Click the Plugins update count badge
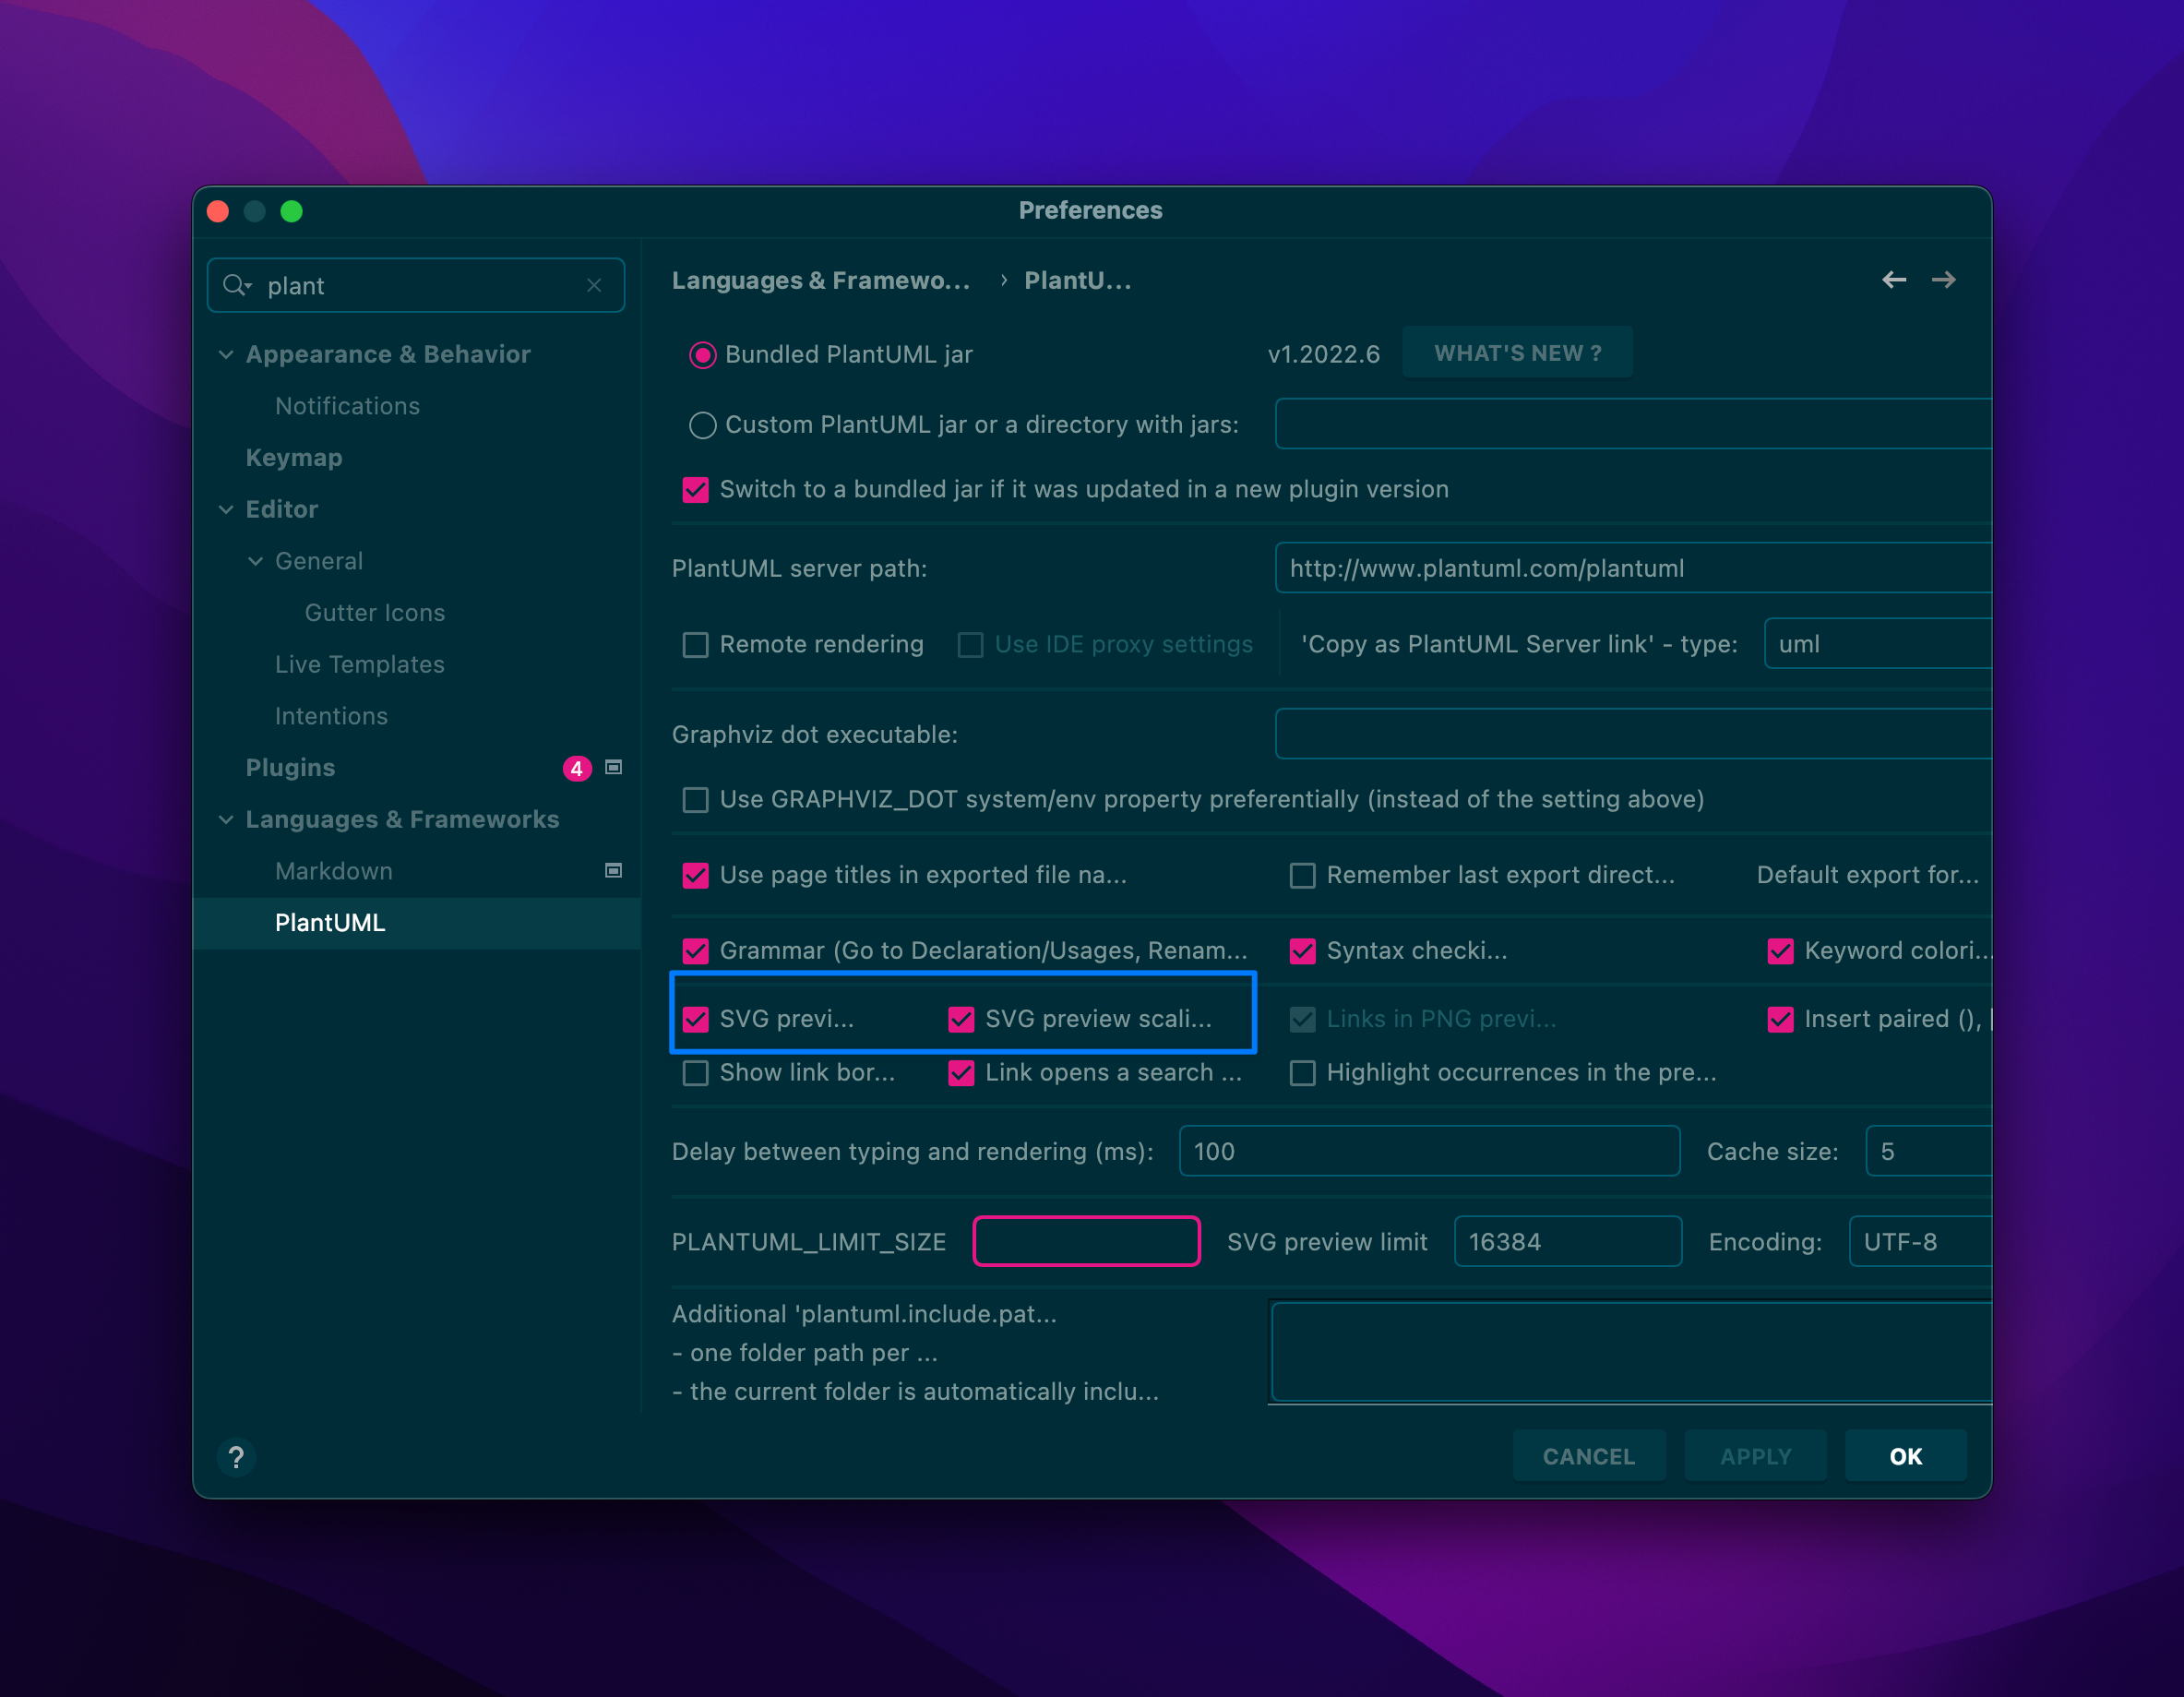2184x1697 pixels. [x=576, y=768]
